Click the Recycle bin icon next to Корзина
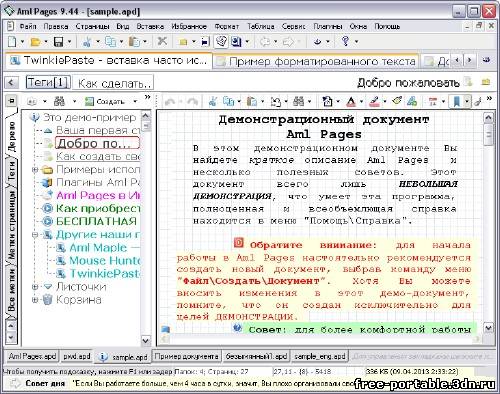The height and width of the screenshot is (394, 500). tap(47, 299)
